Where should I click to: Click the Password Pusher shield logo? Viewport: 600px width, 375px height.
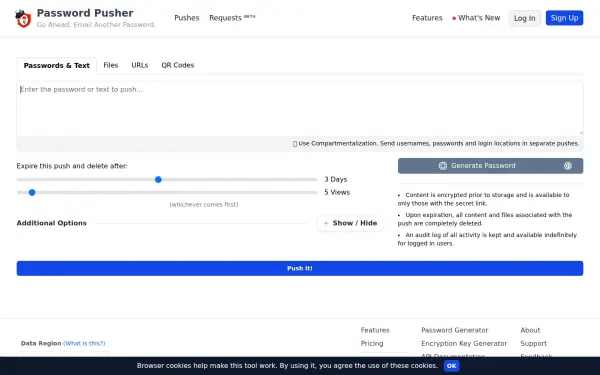coord(23,18)
